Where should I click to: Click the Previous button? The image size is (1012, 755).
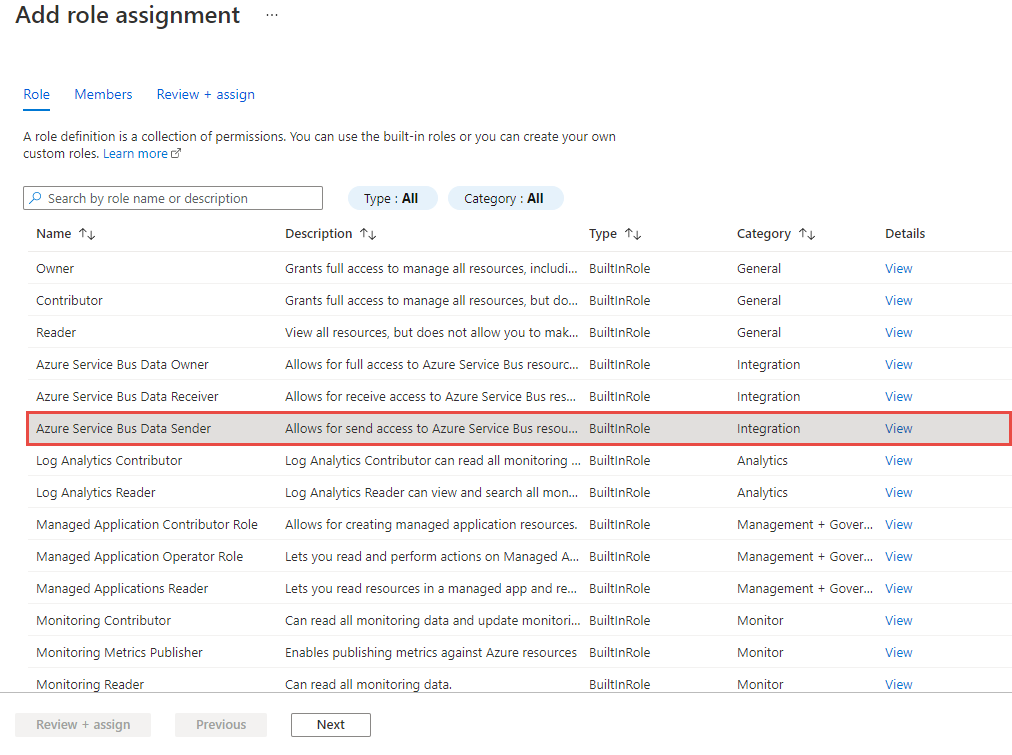pyautogui.click(x=221, y=724)
